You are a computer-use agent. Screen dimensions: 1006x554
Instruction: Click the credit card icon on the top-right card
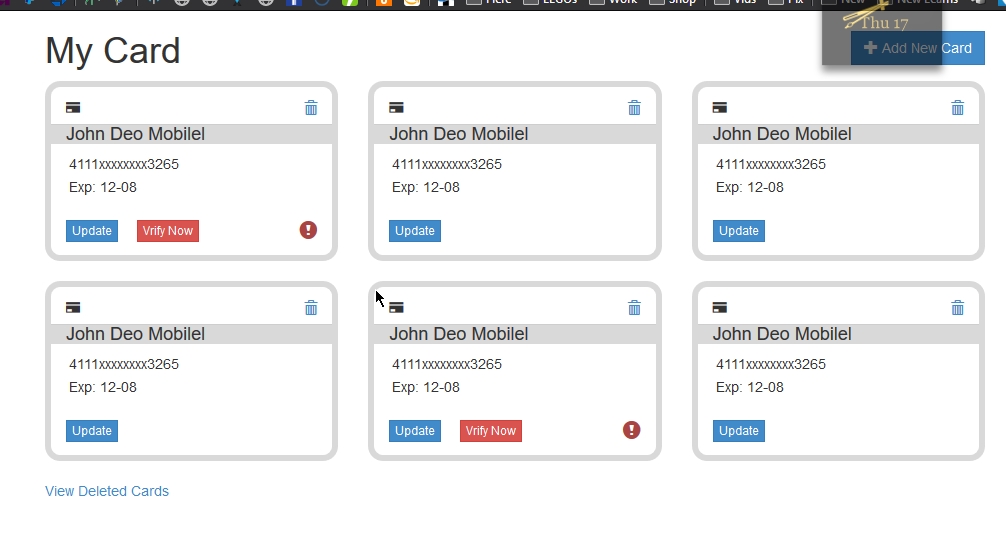[719, 108]
